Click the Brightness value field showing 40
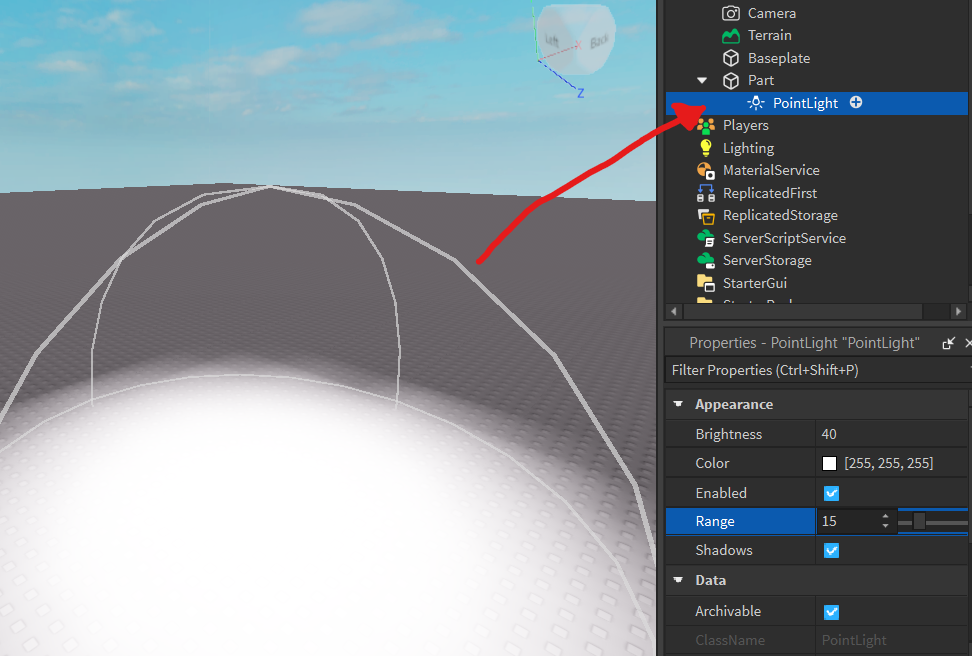The image size is (972, 656). pos(891,434)
